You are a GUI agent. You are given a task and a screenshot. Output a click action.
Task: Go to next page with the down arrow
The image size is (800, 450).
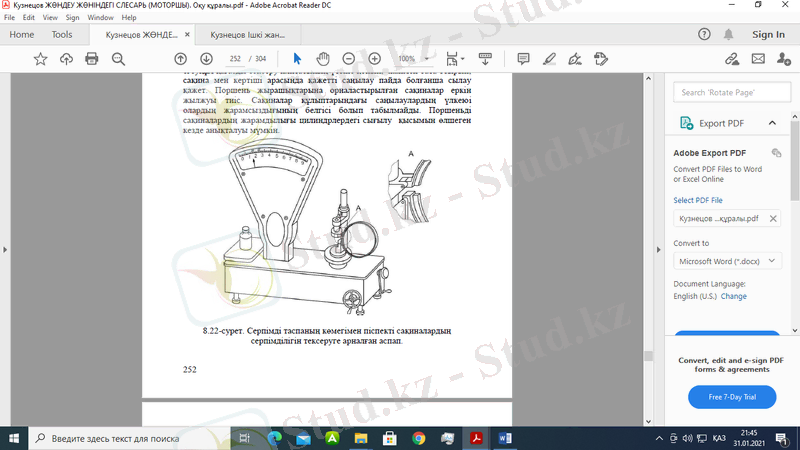[x=206, y=59]
